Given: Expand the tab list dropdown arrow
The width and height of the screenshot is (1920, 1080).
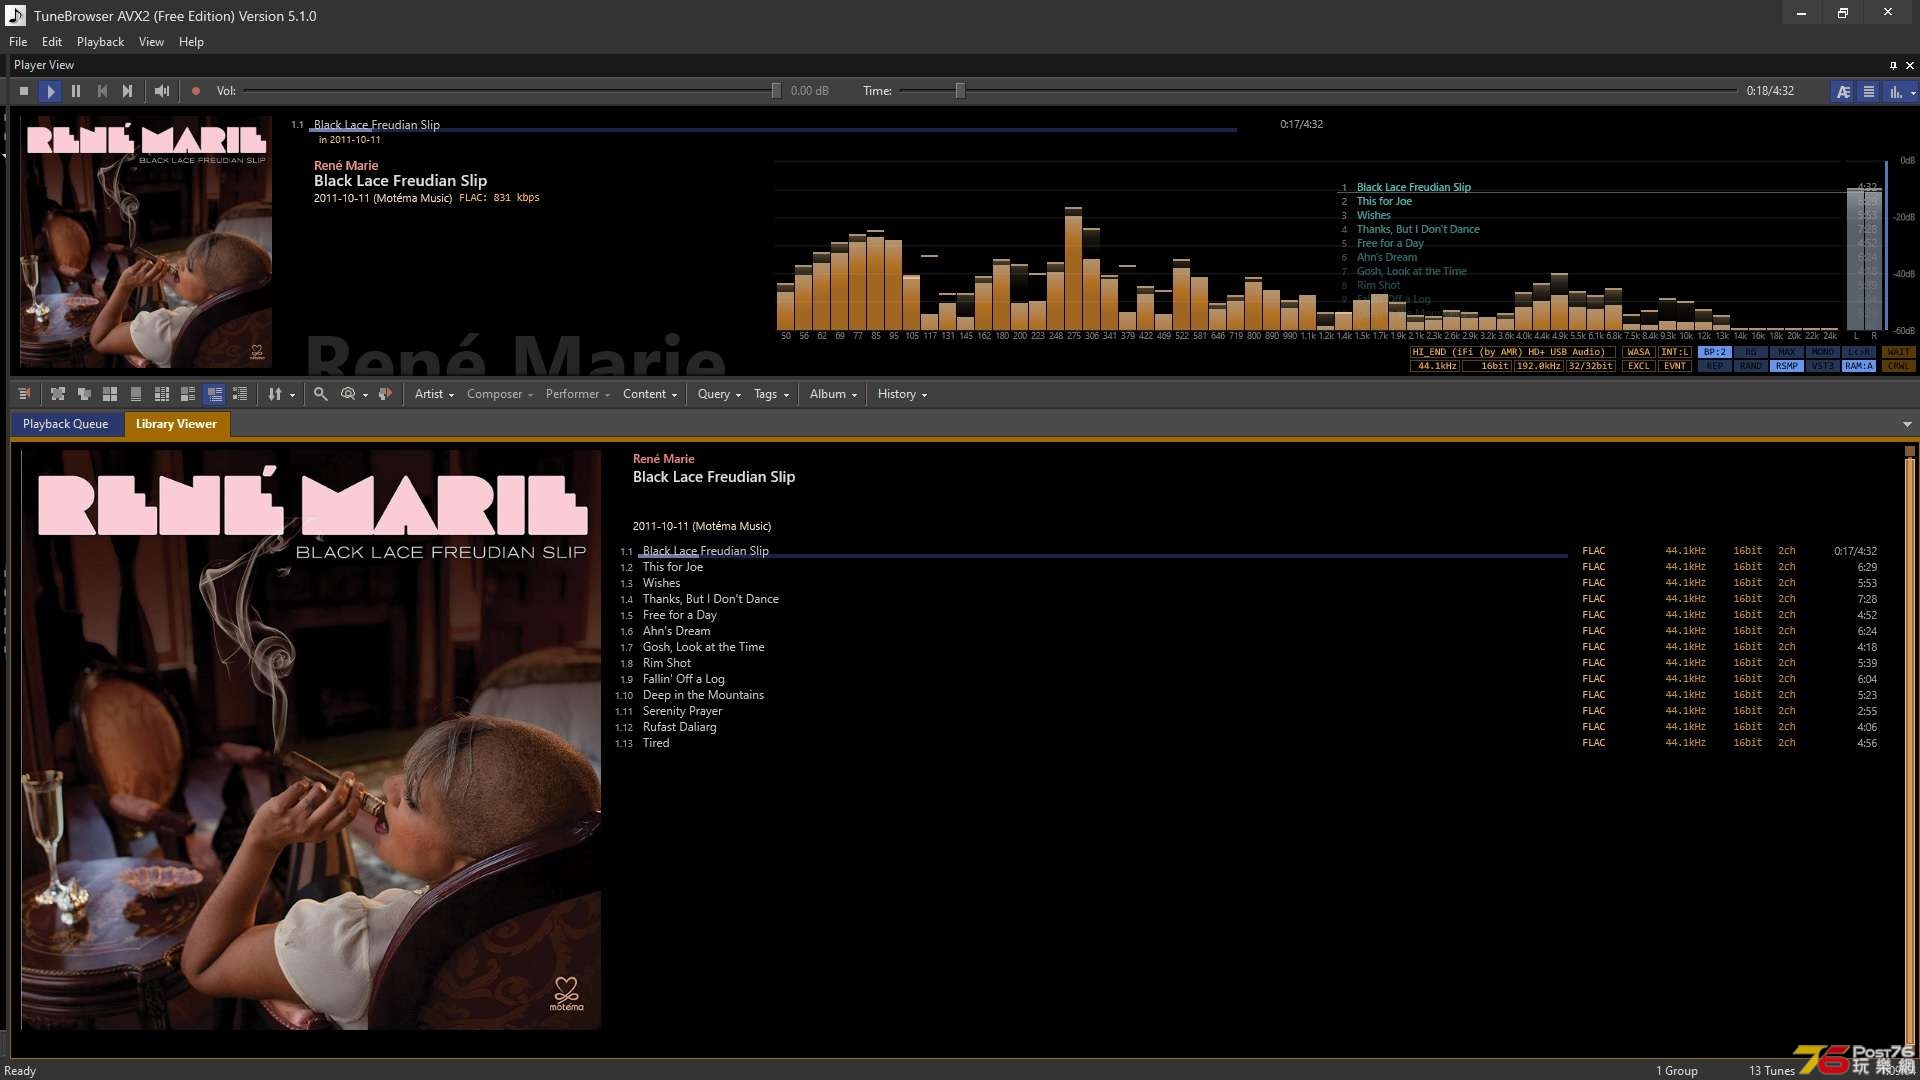Looking at the screenshot, I should pyautogui.click(x=1907, y=425).
